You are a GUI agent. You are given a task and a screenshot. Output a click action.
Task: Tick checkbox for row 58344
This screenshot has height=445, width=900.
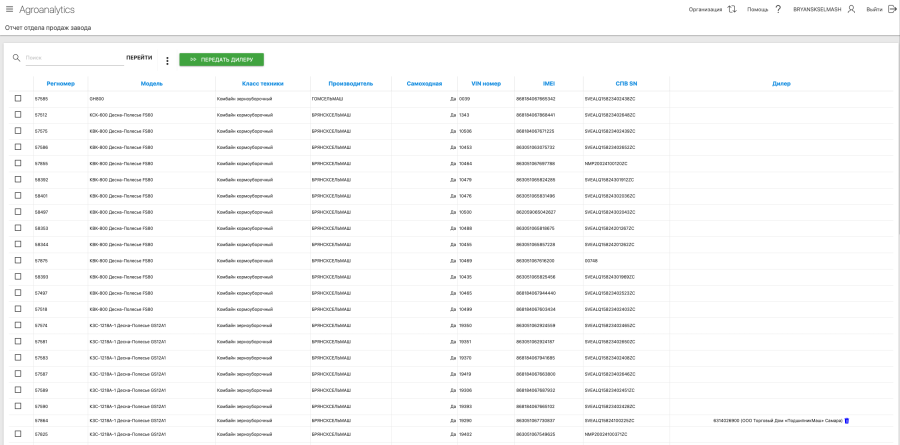pyautogui.click(x=18, y=244)
